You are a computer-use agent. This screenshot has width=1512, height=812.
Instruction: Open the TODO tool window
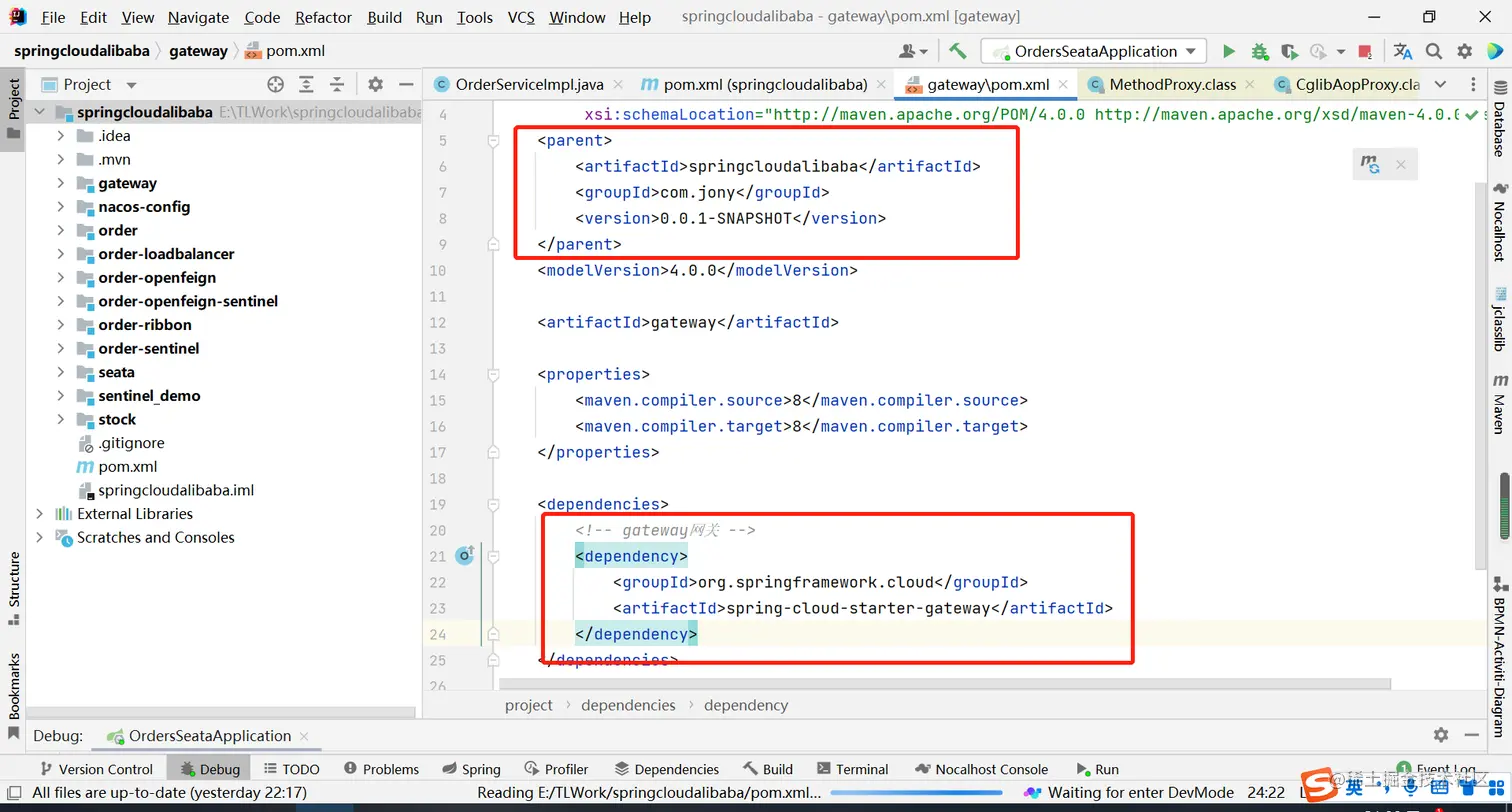292,769
